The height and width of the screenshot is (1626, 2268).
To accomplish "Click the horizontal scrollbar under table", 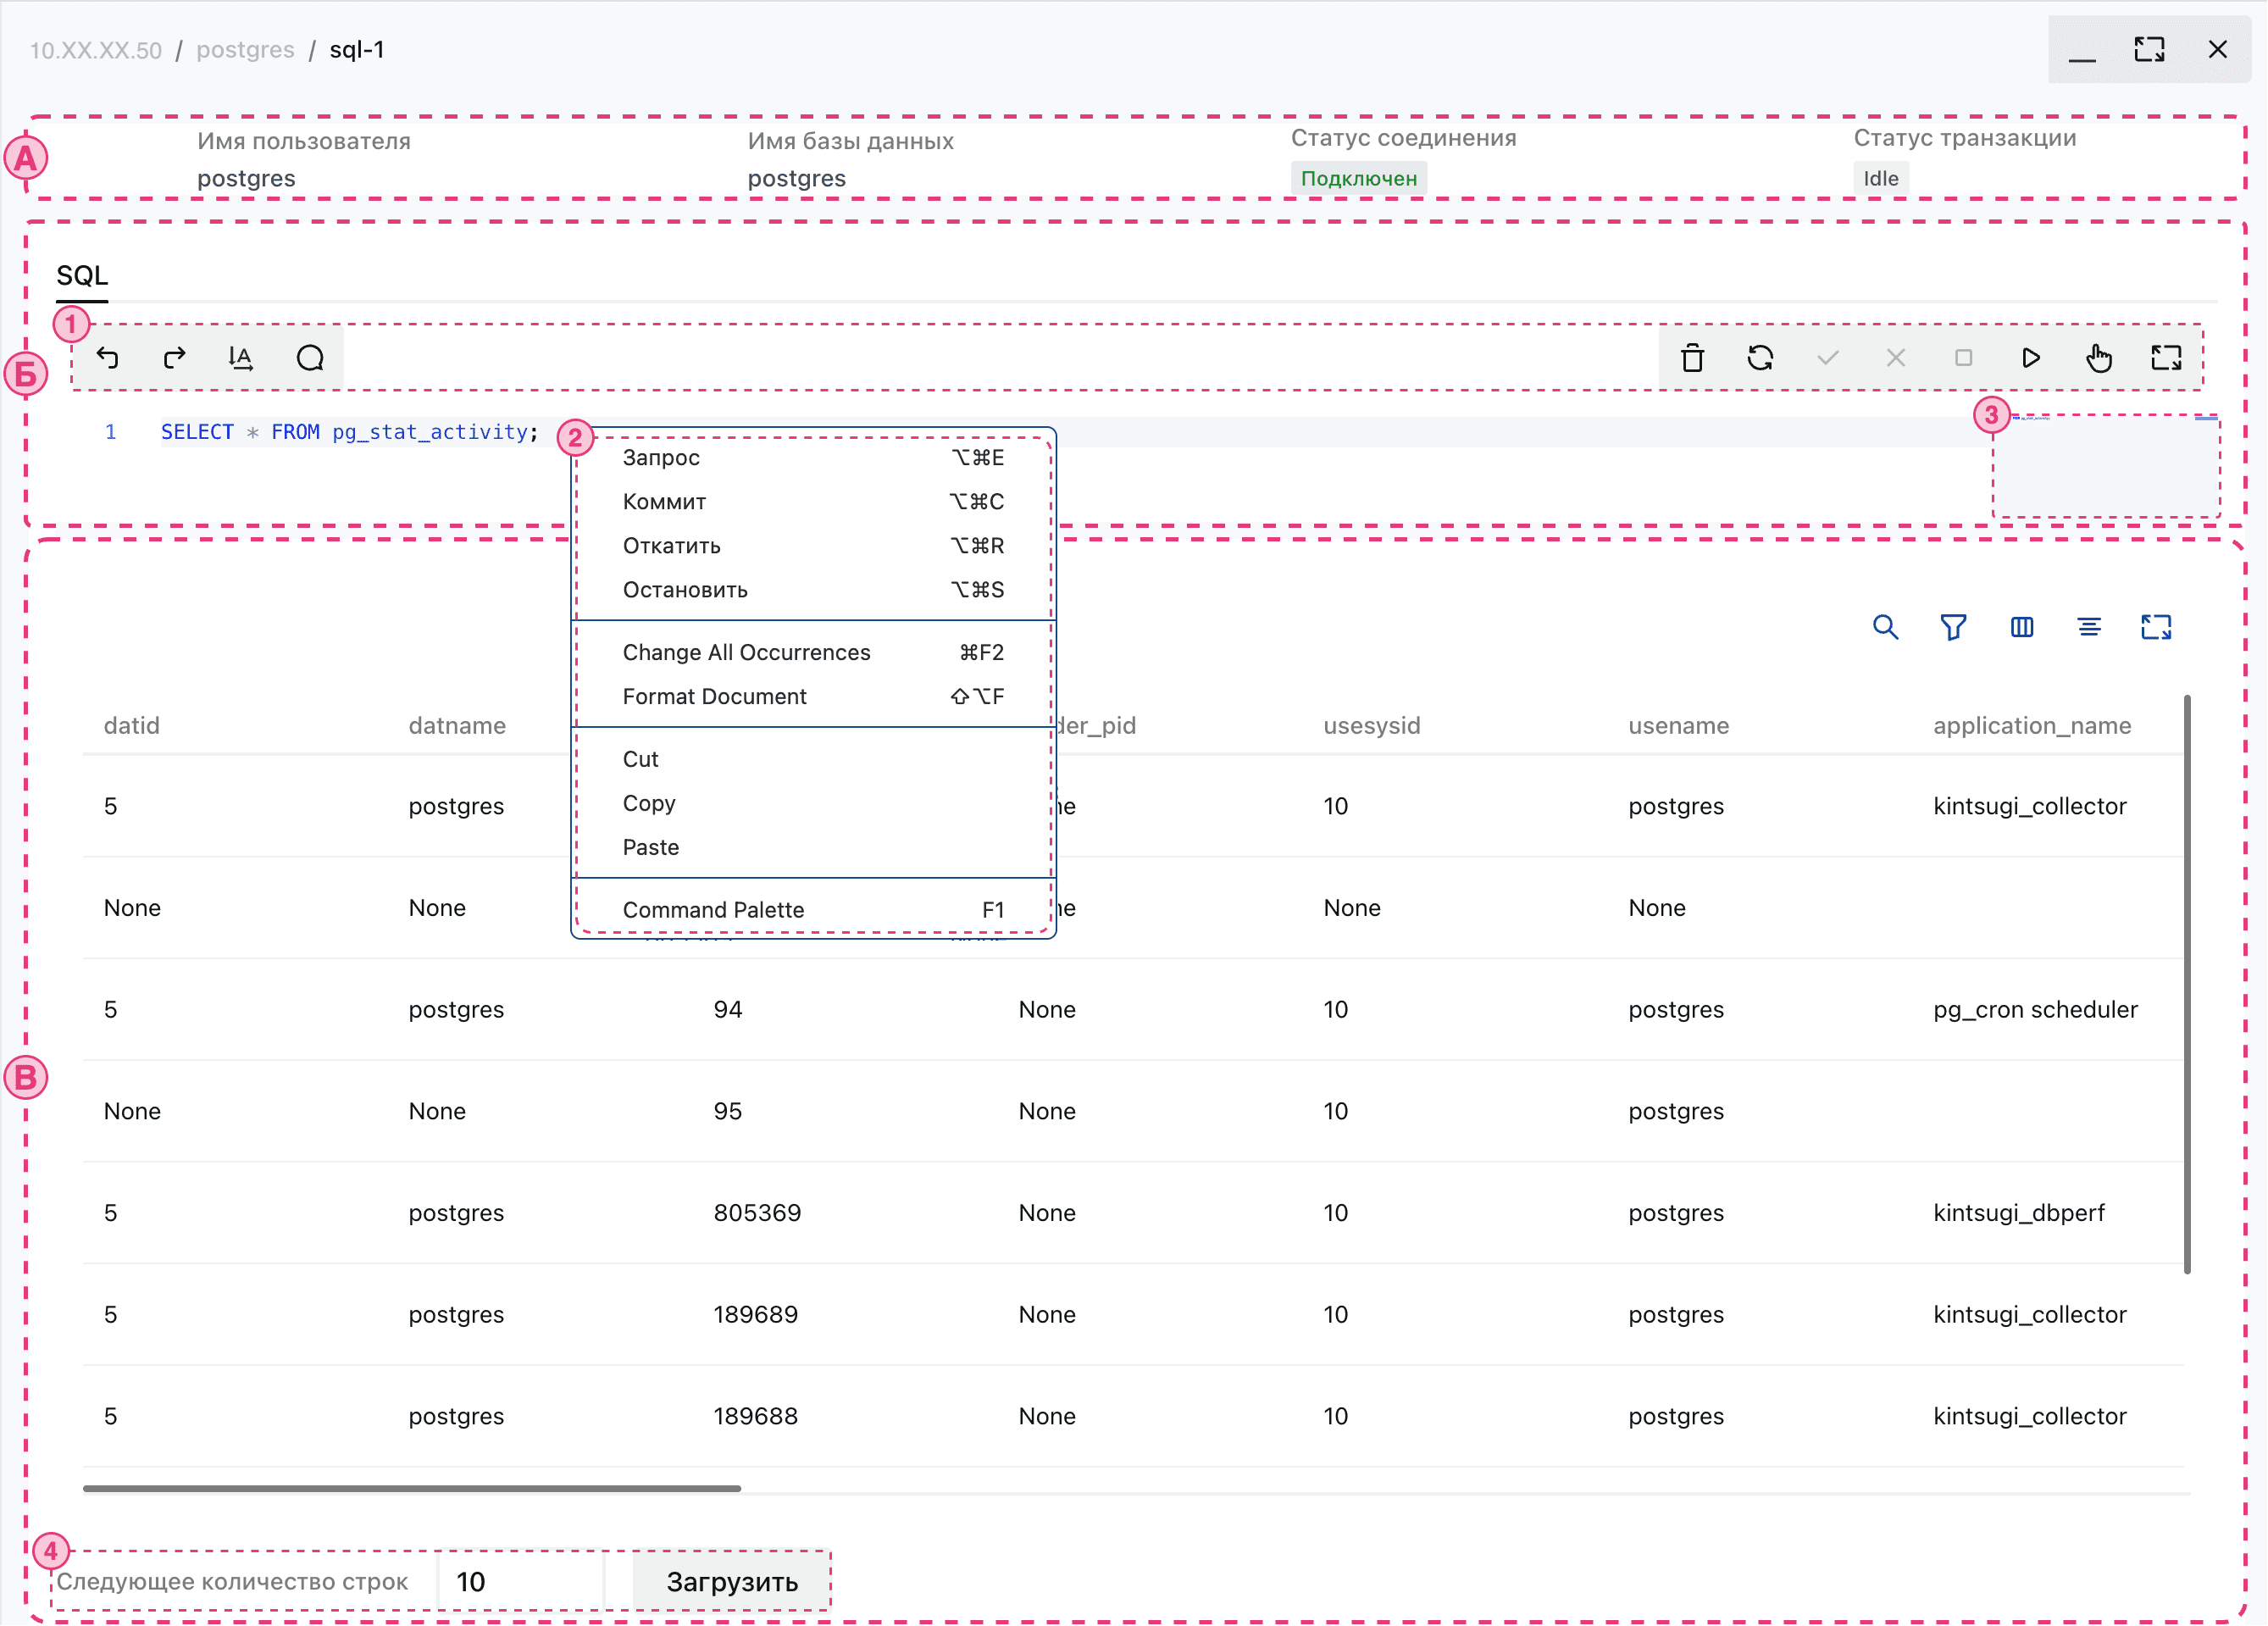I will click(x=411, y=1488).
